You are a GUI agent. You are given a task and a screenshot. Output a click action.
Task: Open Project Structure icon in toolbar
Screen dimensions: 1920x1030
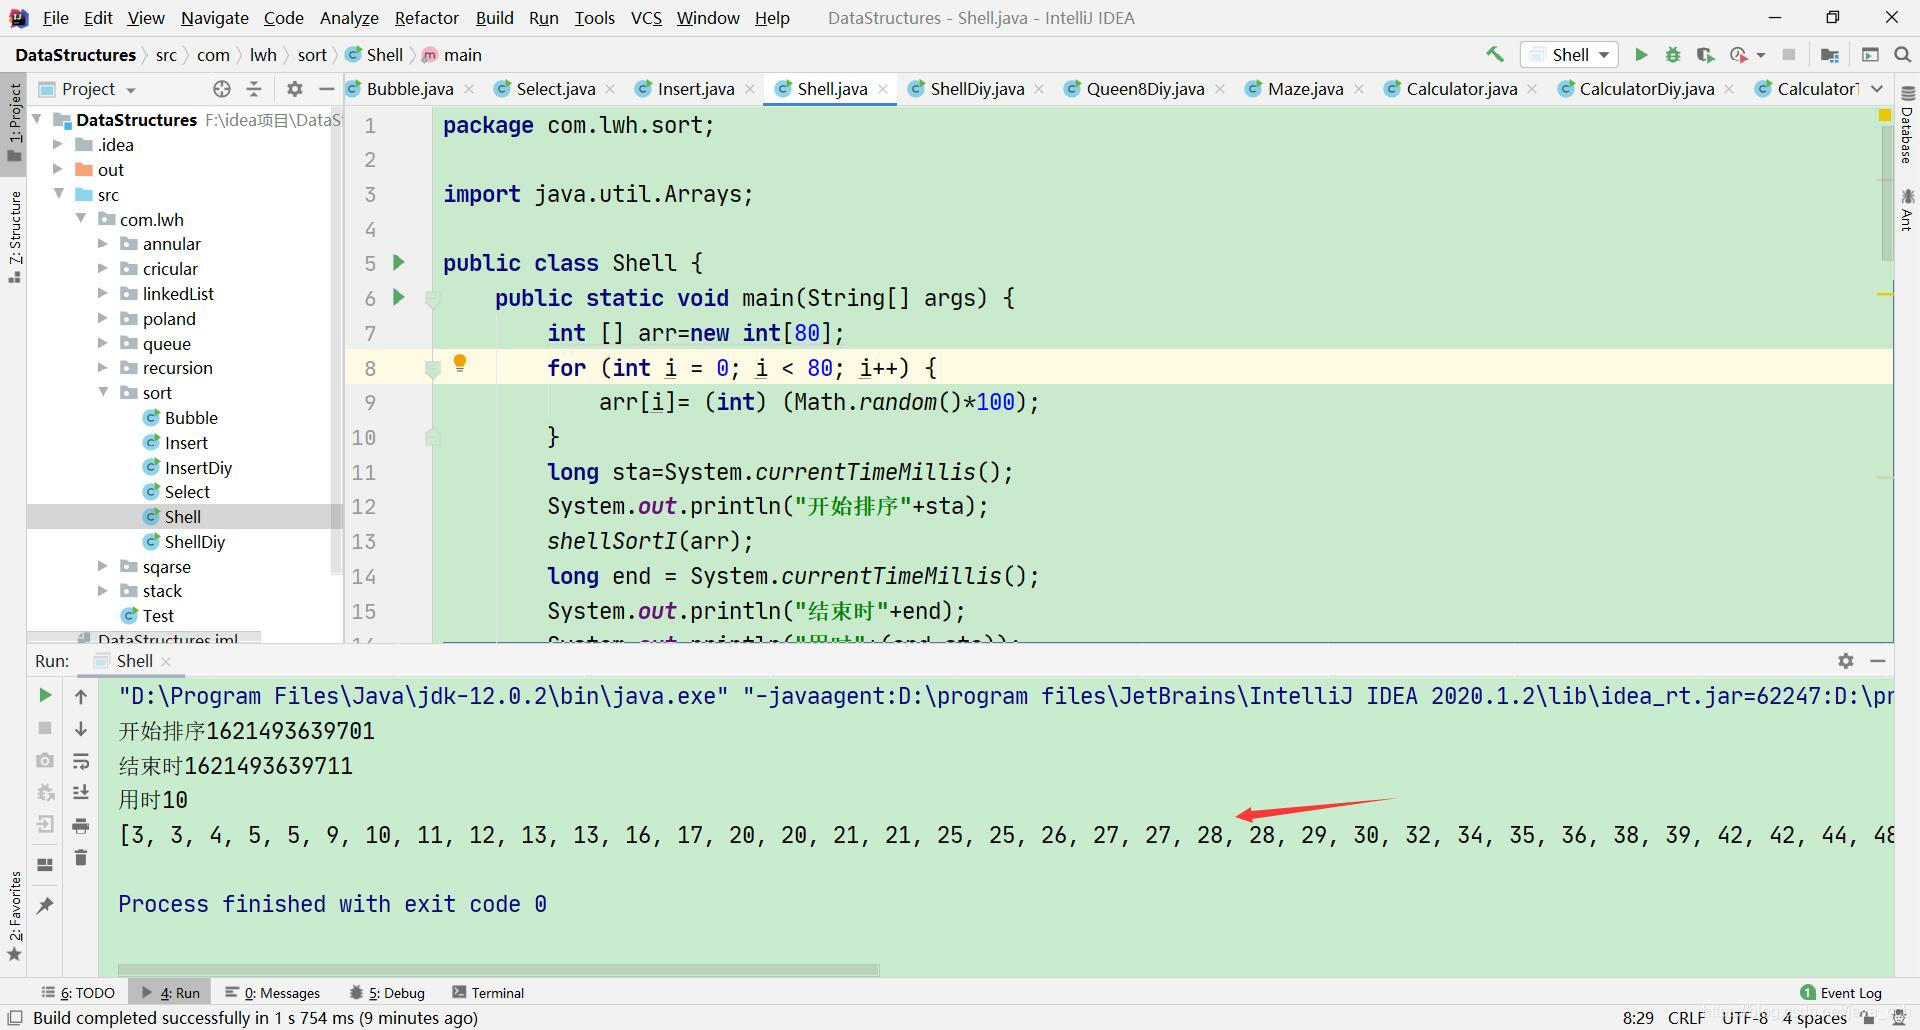(1830, 55)
